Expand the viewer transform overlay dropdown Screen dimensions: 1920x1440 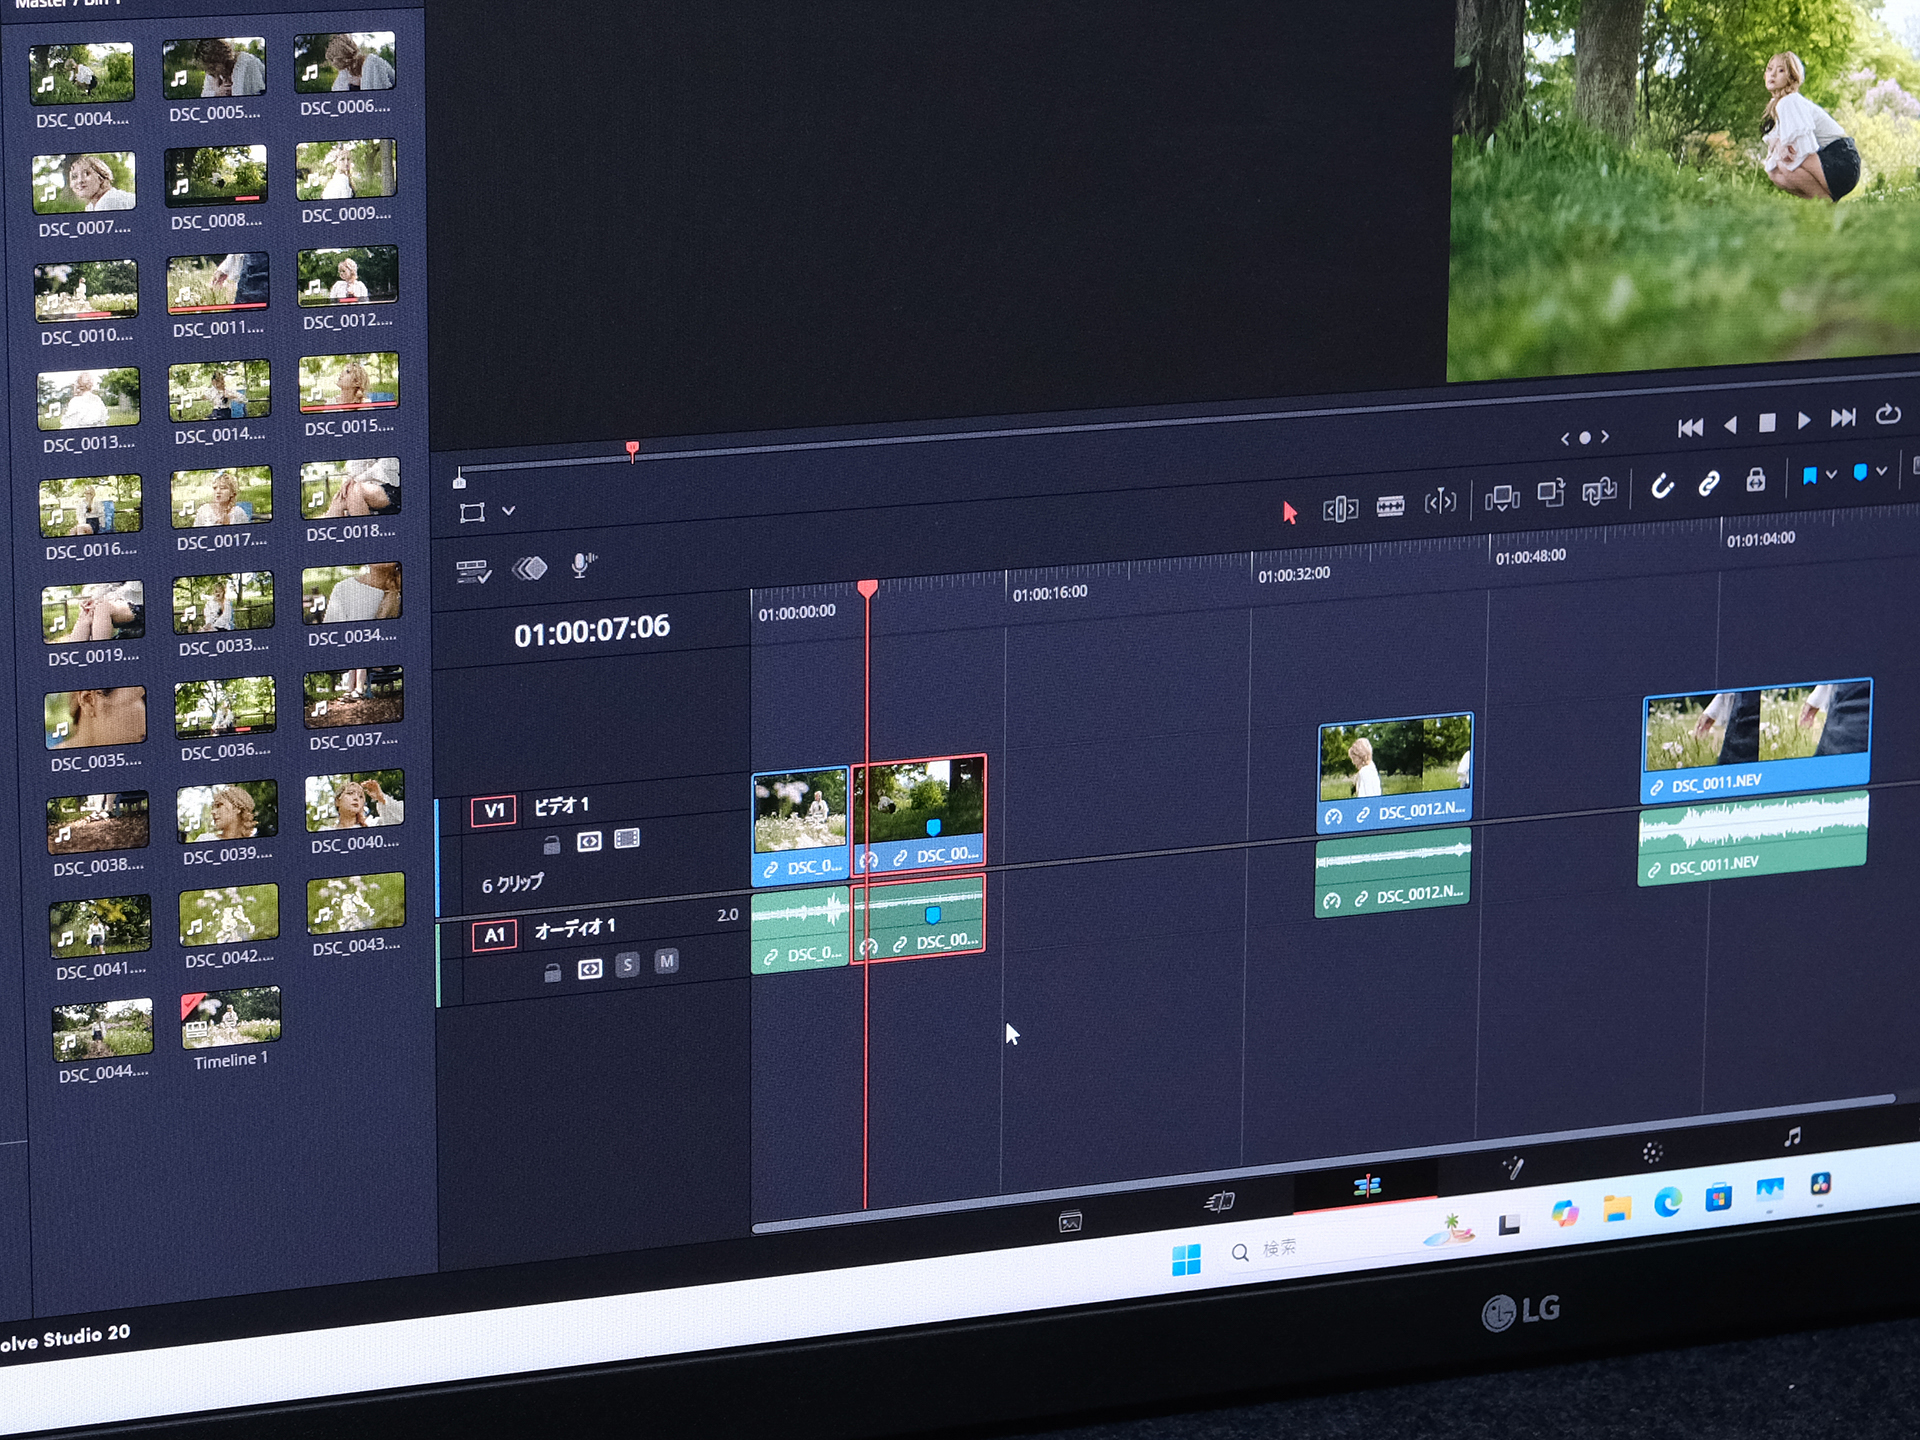click(508, 511)
